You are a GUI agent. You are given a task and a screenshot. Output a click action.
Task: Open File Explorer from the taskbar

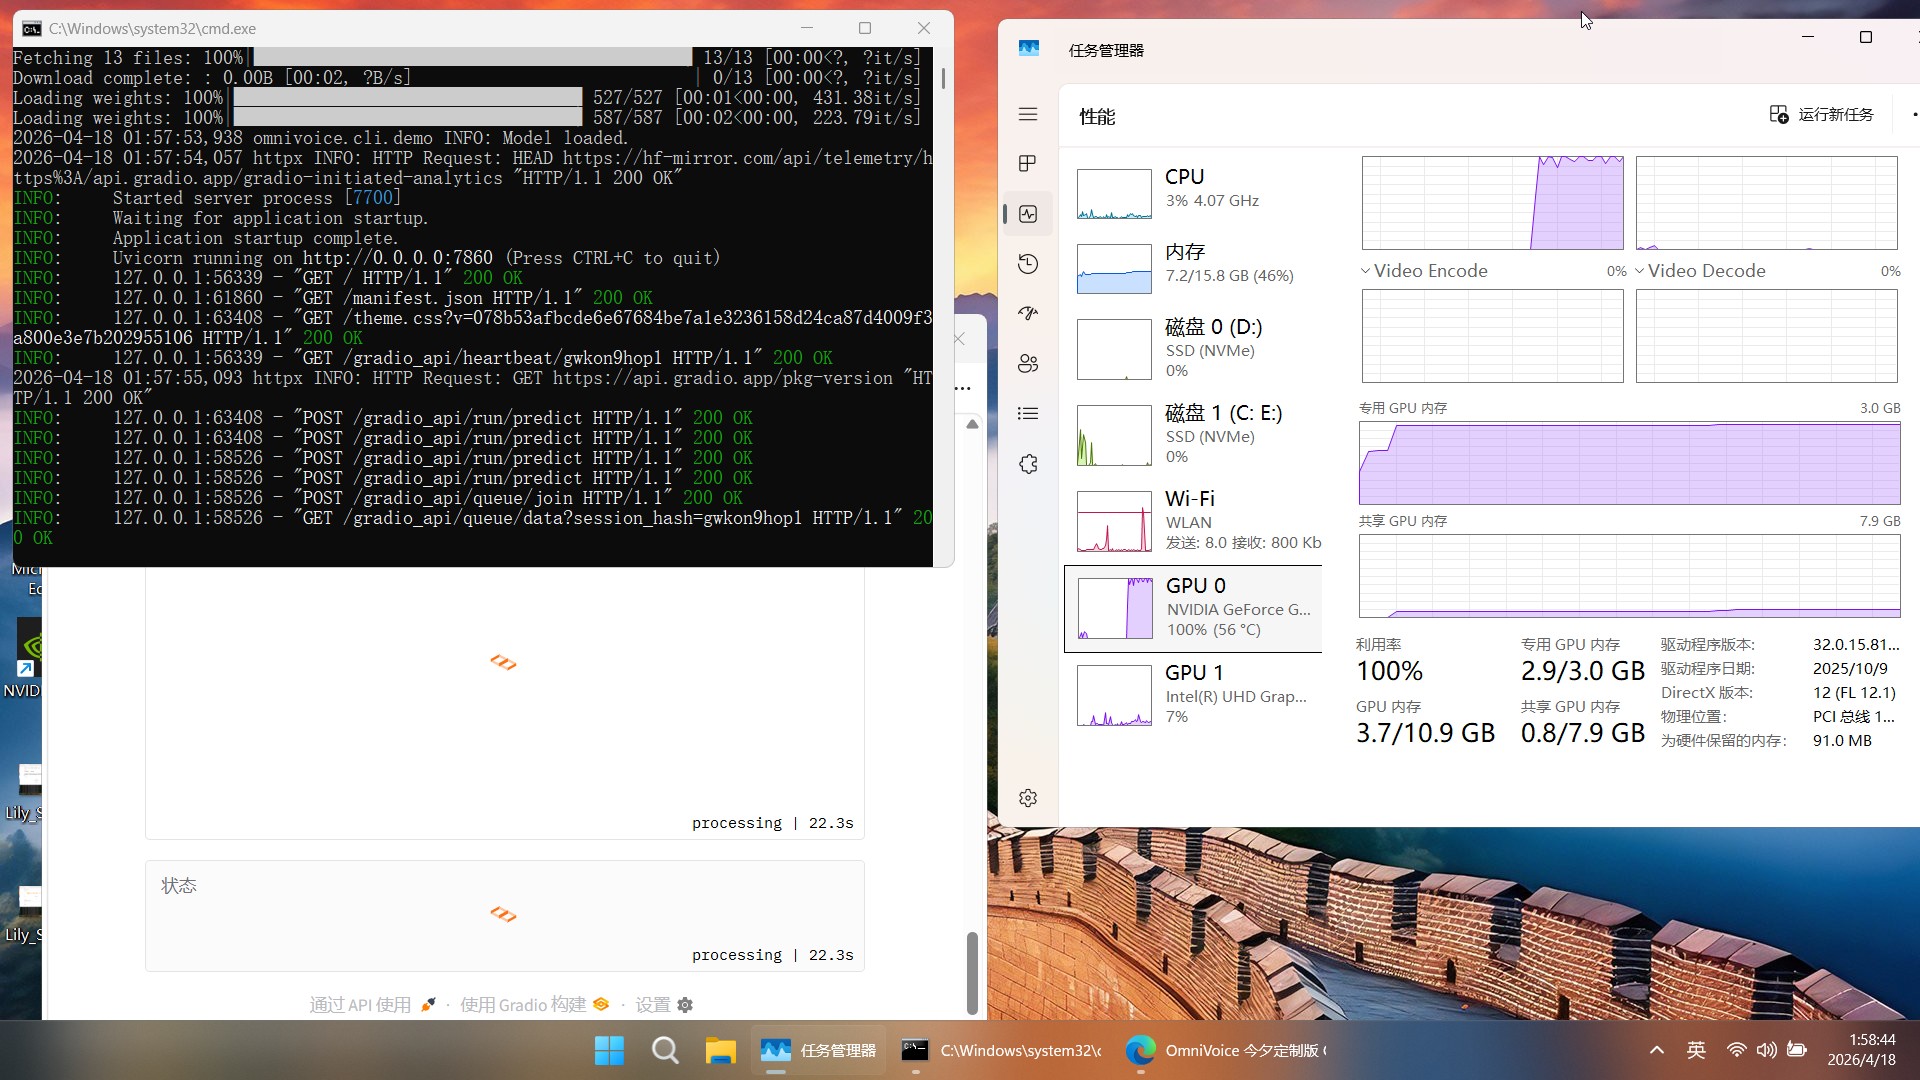pyautogui.click(x=720, y=1050)
